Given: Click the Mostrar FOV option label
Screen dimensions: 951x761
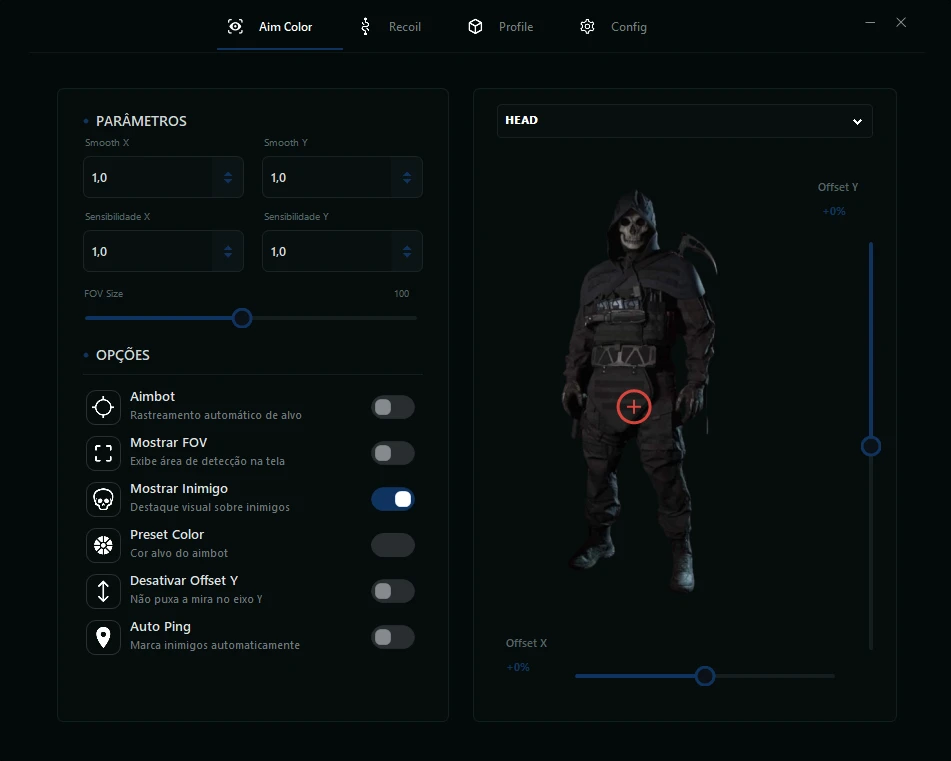Looking at the screenshot, I should coord(169,443).
